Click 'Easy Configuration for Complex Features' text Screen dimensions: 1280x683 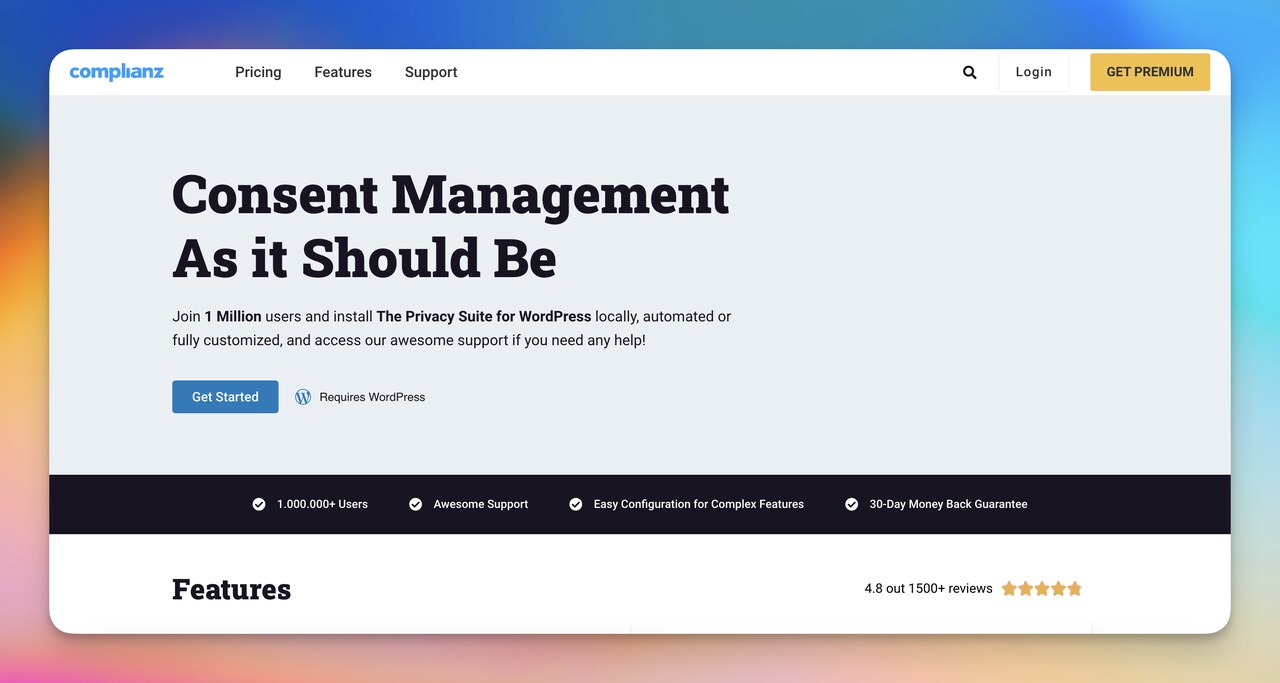tap(699, 504)
